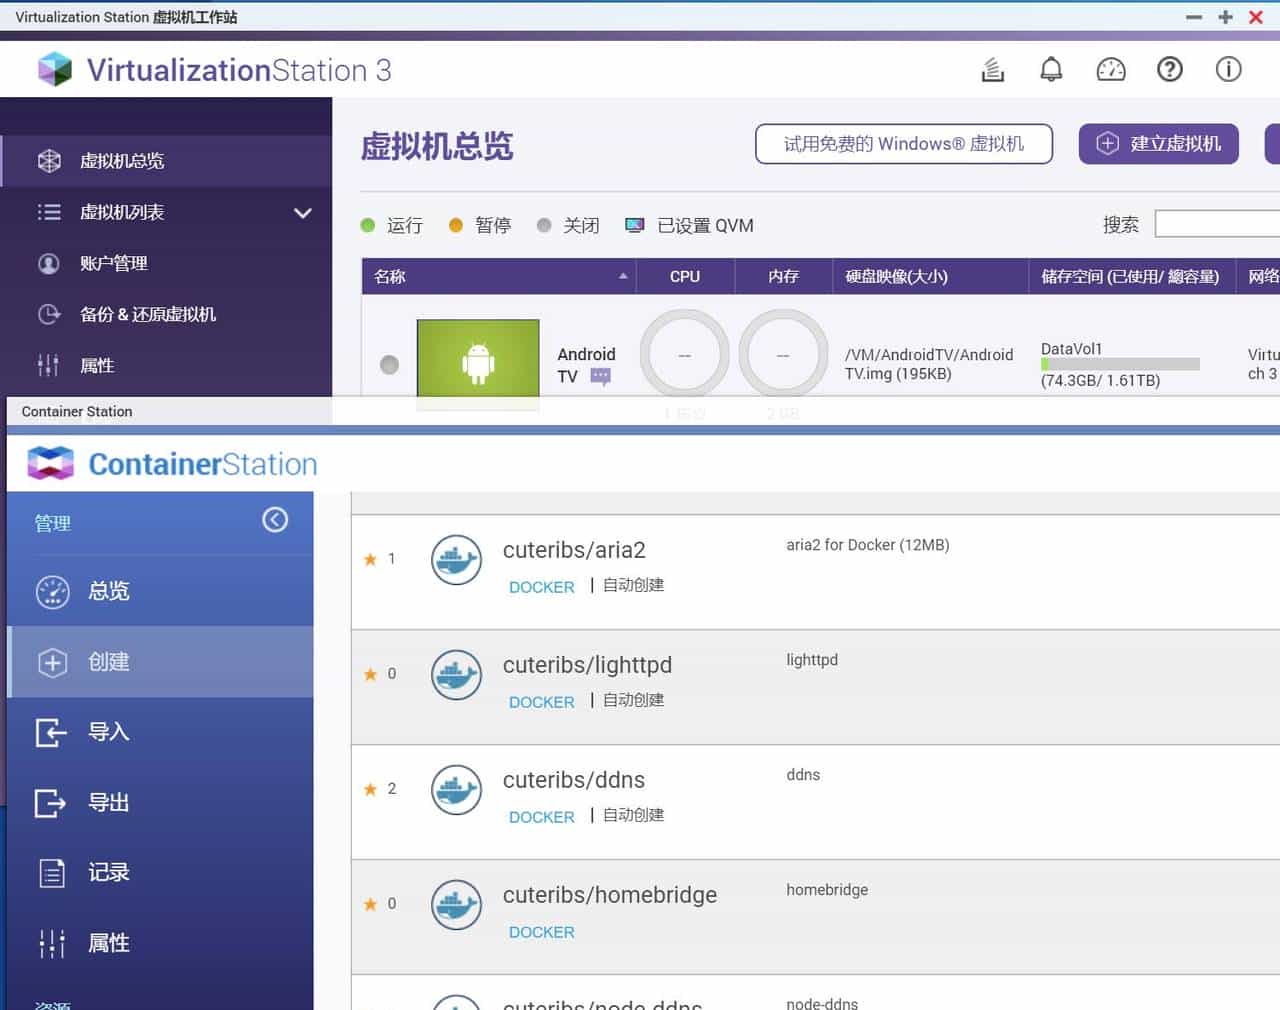The height and width of the screenshot is (1010, 1280).
Task: Click the 搜索 input field
Action: pyautogui.click(x=1217, y=224)
